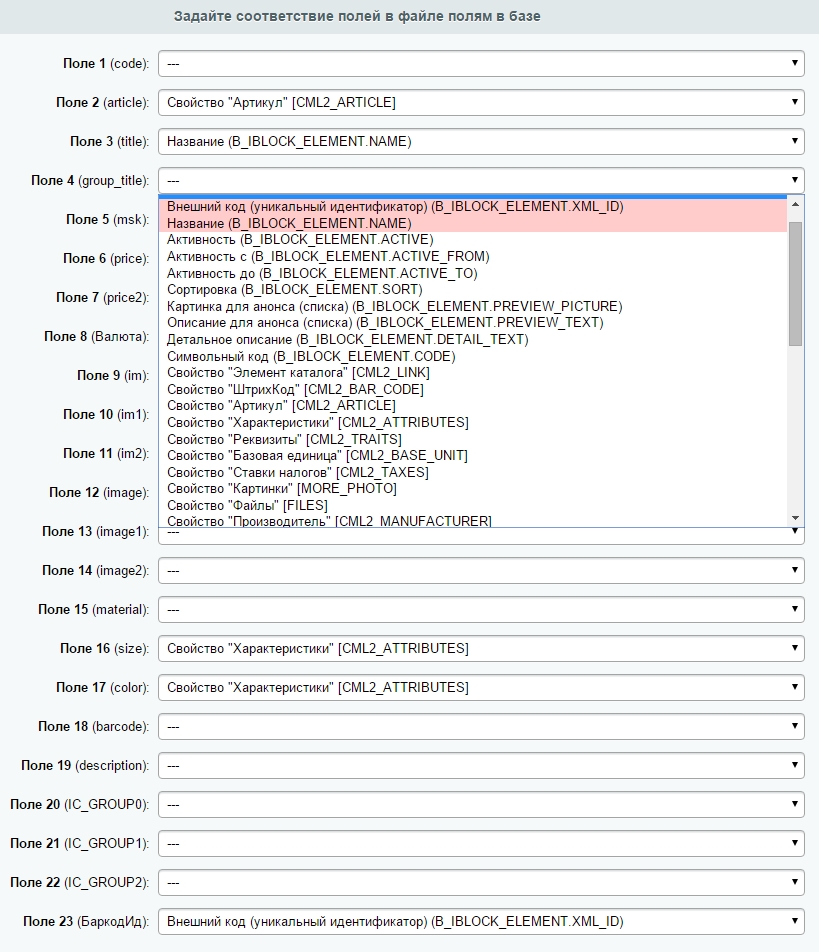
Task: Select 'Активность (B_IBLOCK_ELEMENT.ACTIVE)' option
Action: click(x=300, y=240)
